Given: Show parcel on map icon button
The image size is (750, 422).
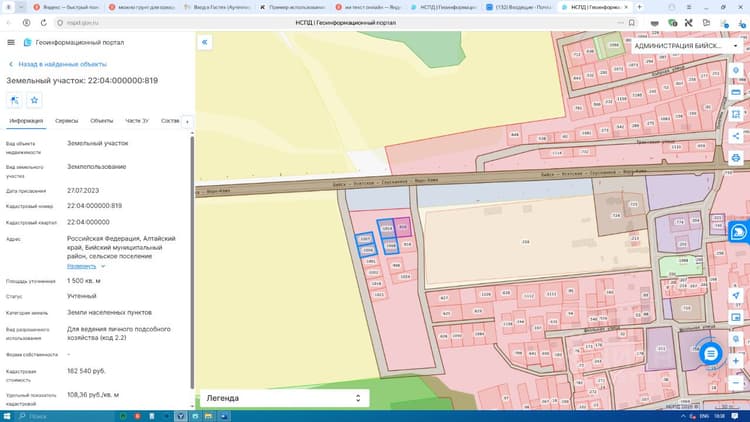Looking at the screenshot, I should pos(15,100).
